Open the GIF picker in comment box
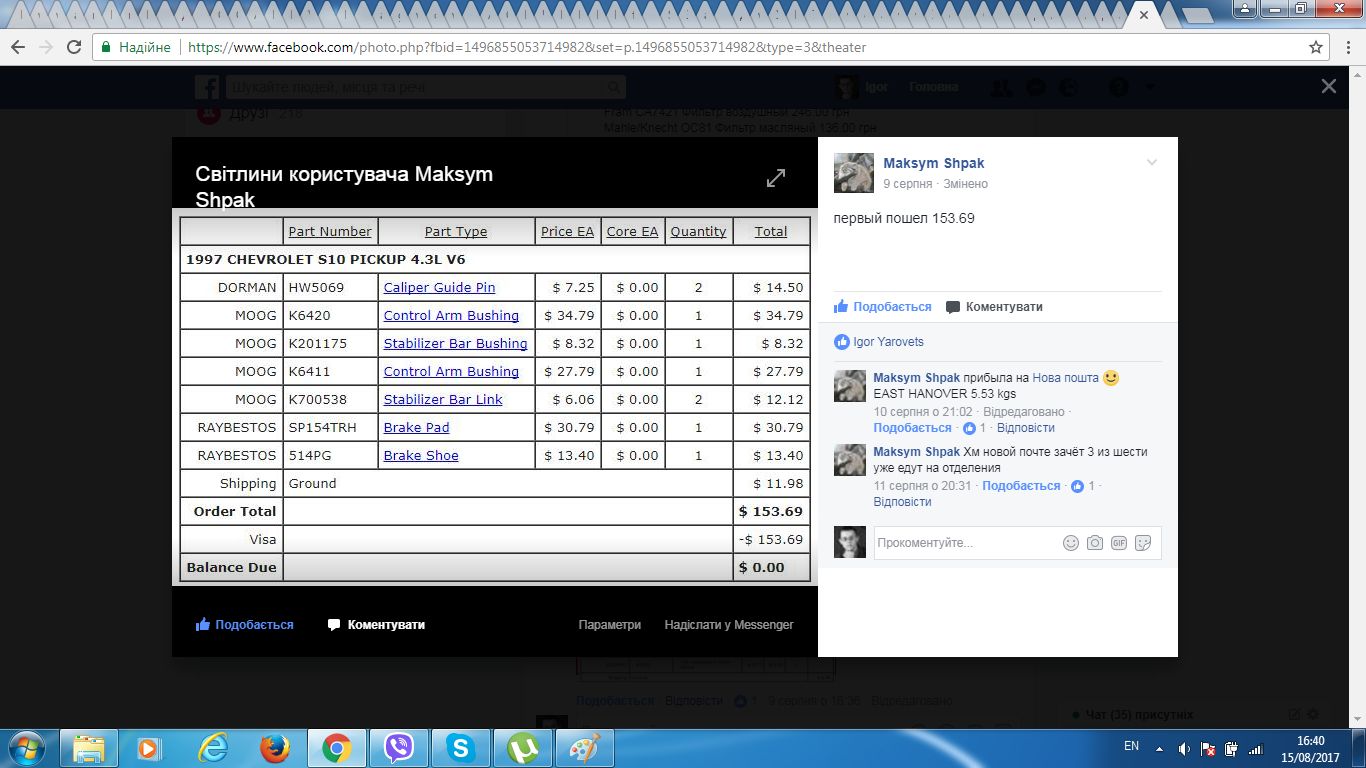 click(x=1119, y=543)
